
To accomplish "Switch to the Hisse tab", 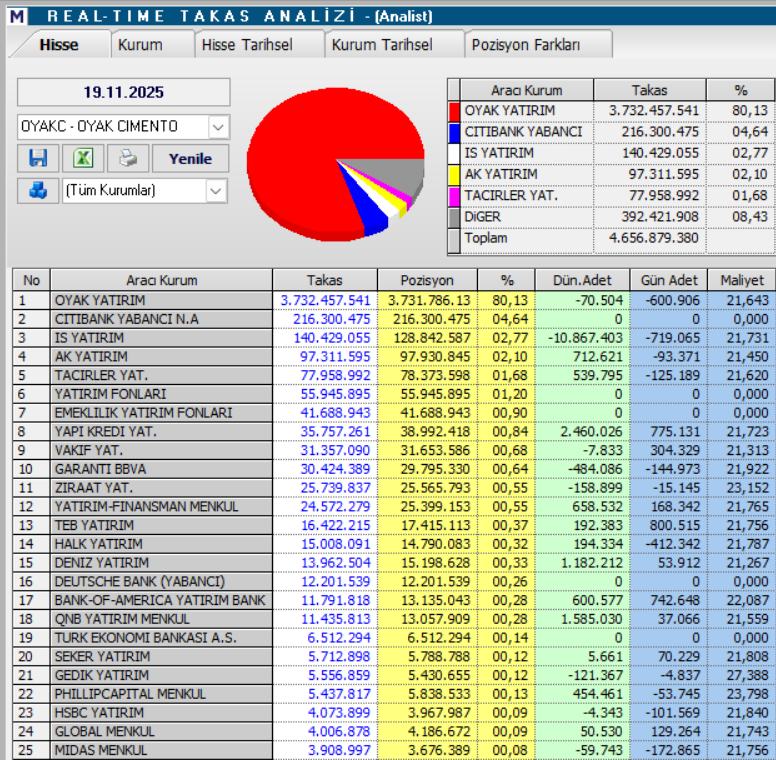I will [x=59, y=45].
